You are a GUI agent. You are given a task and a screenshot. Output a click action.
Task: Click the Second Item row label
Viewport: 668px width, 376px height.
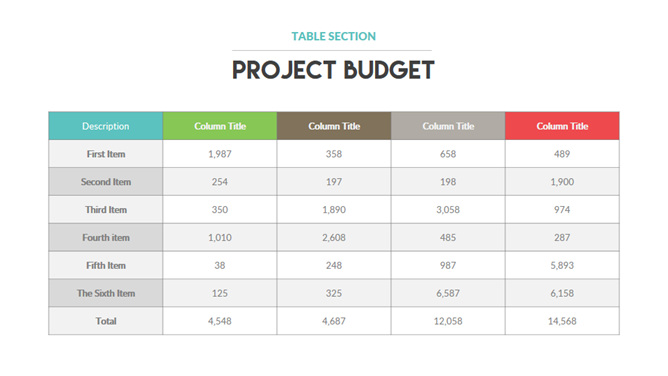coord(106,182)
